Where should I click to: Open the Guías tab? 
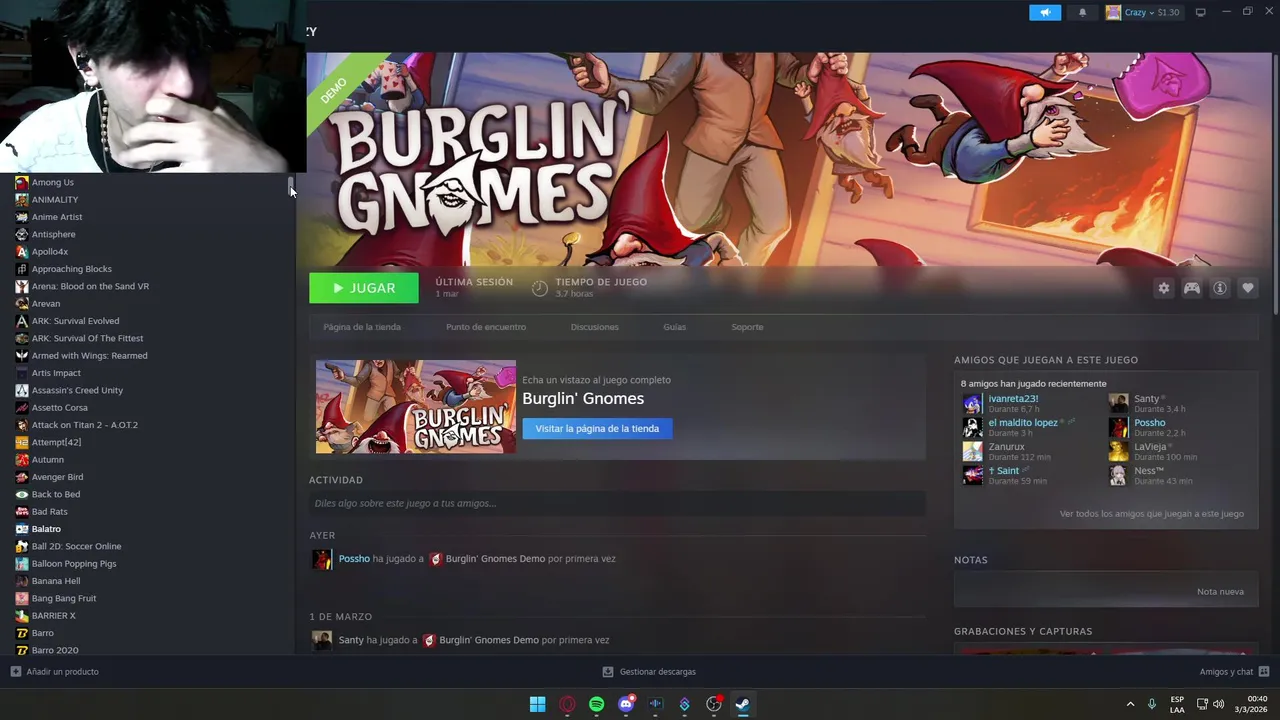coord(675,327)
